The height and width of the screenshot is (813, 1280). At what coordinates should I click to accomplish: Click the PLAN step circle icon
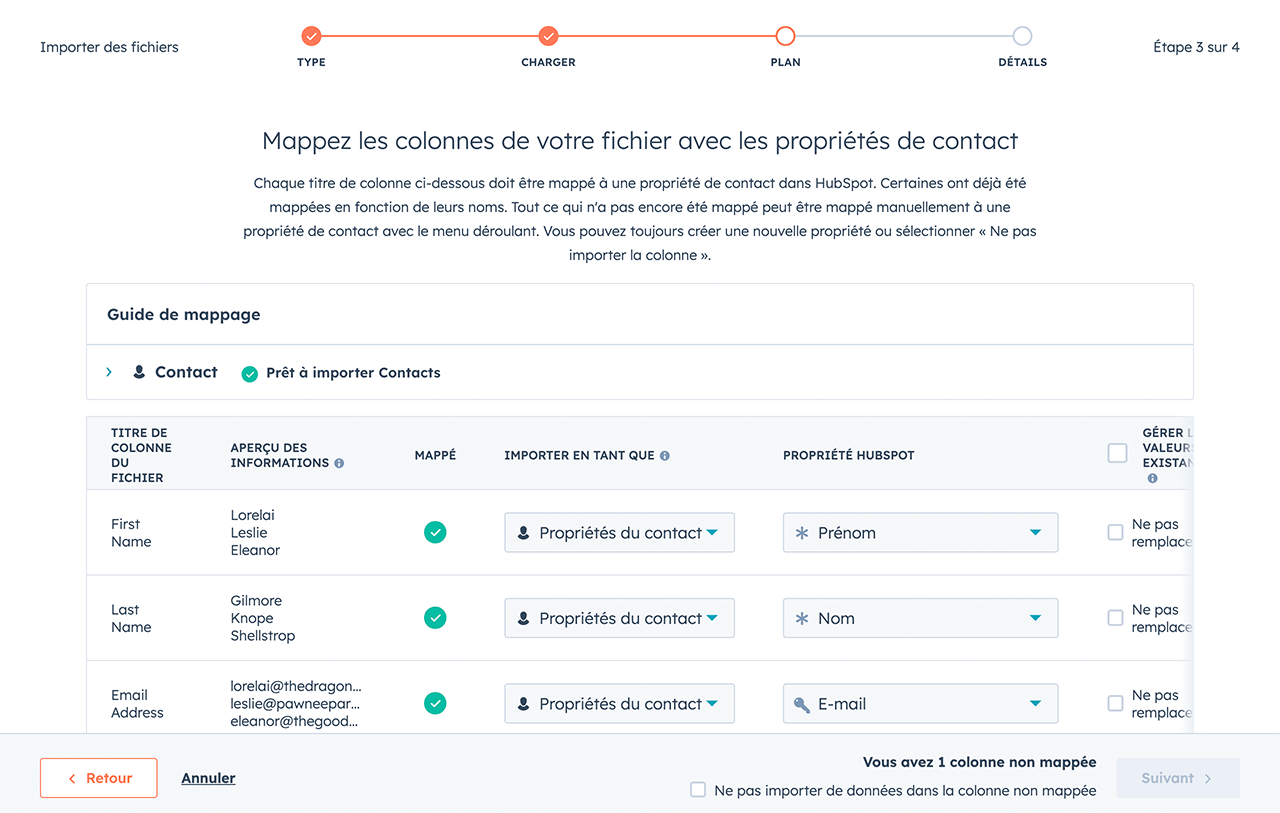785,36
